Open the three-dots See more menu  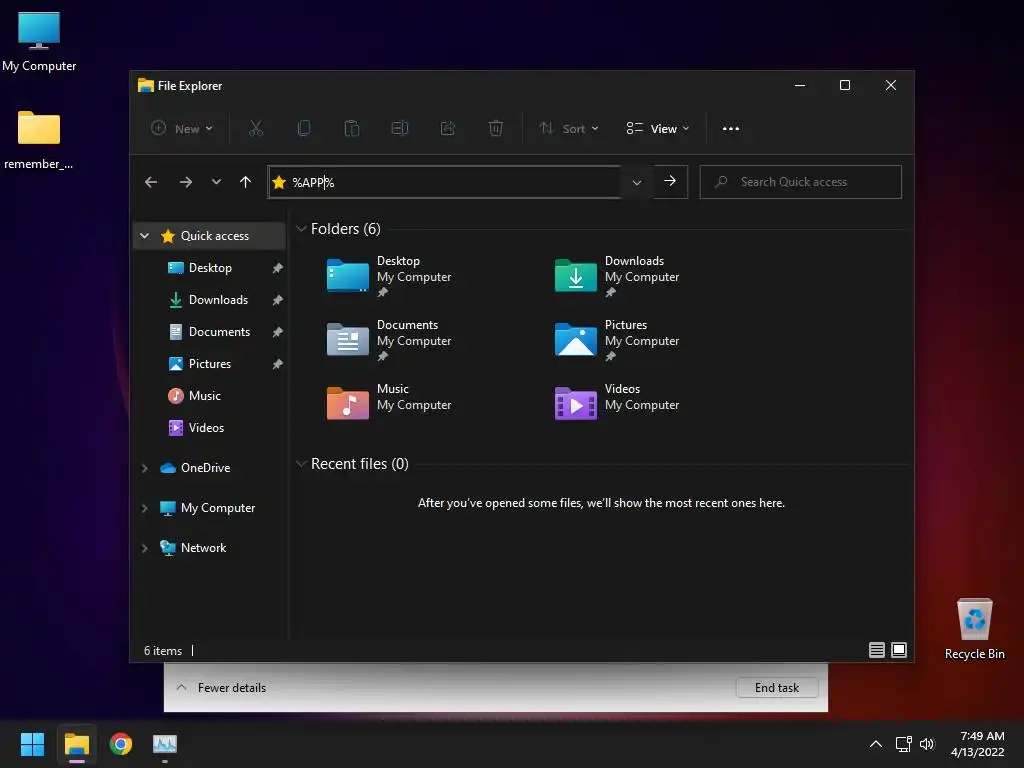[x=731, y=129]
